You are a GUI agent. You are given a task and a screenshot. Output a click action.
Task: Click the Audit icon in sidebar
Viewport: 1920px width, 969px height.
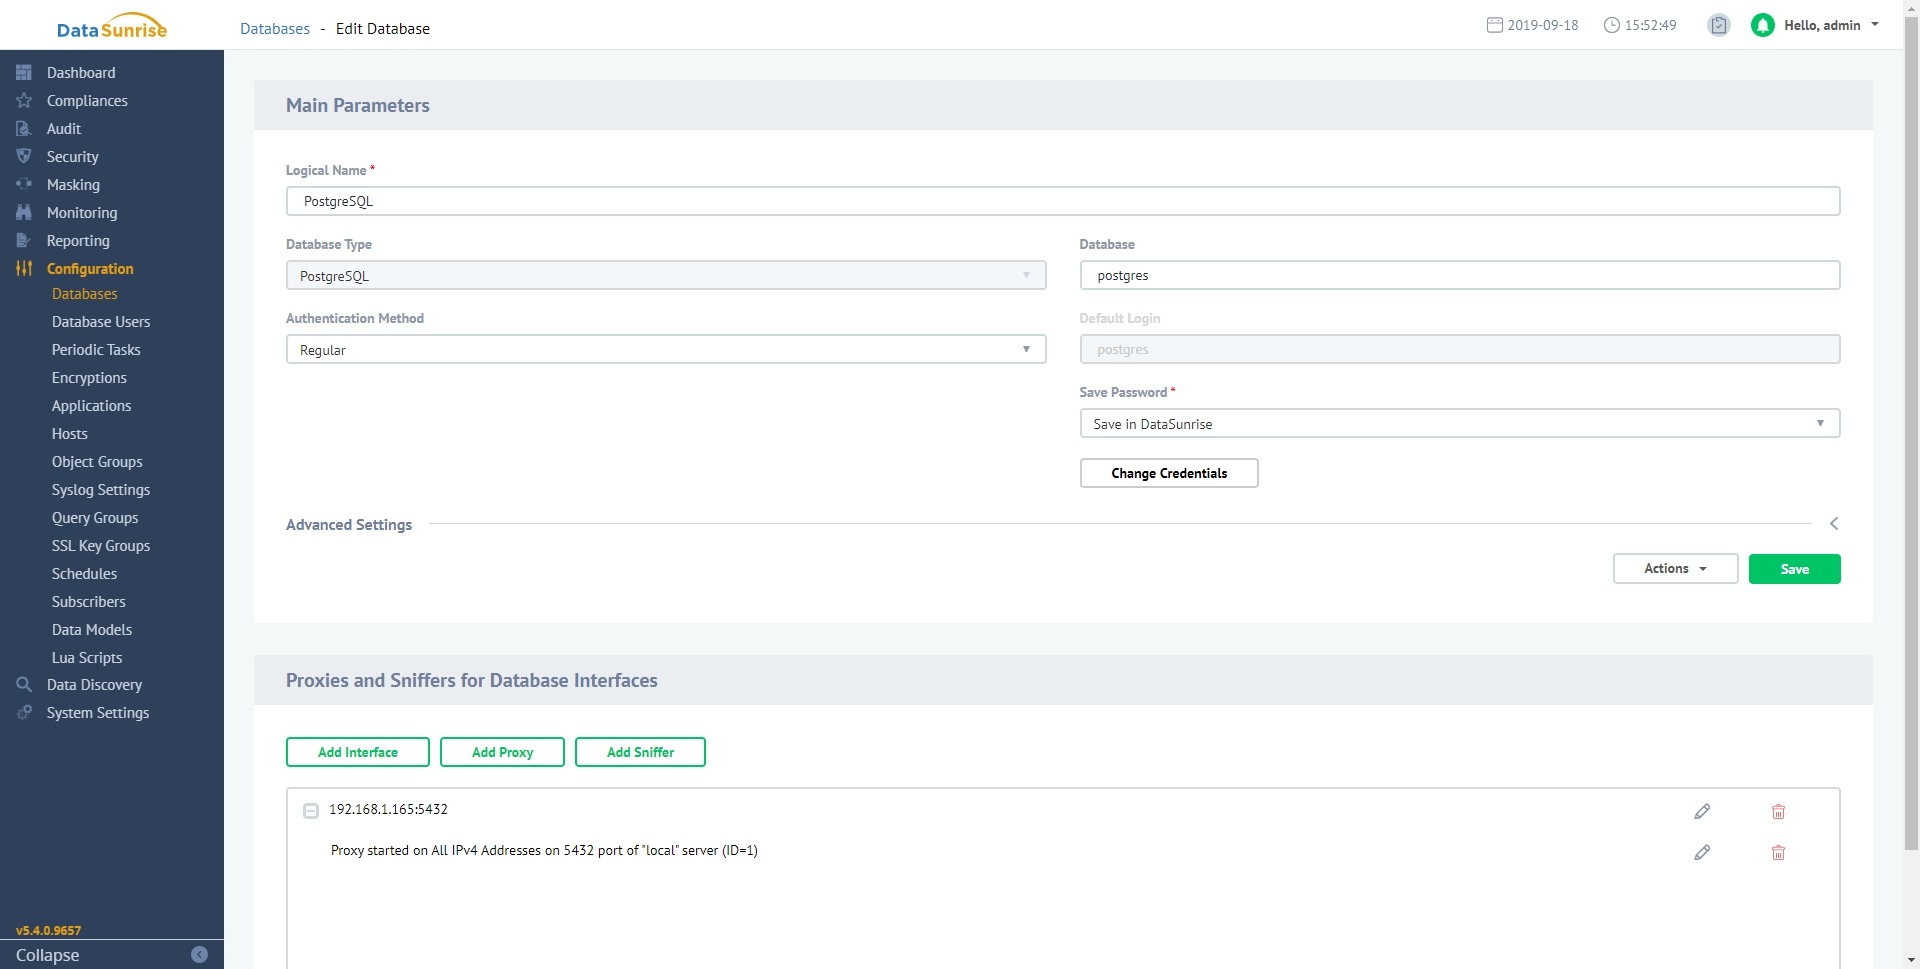click(x=24, y=128)
